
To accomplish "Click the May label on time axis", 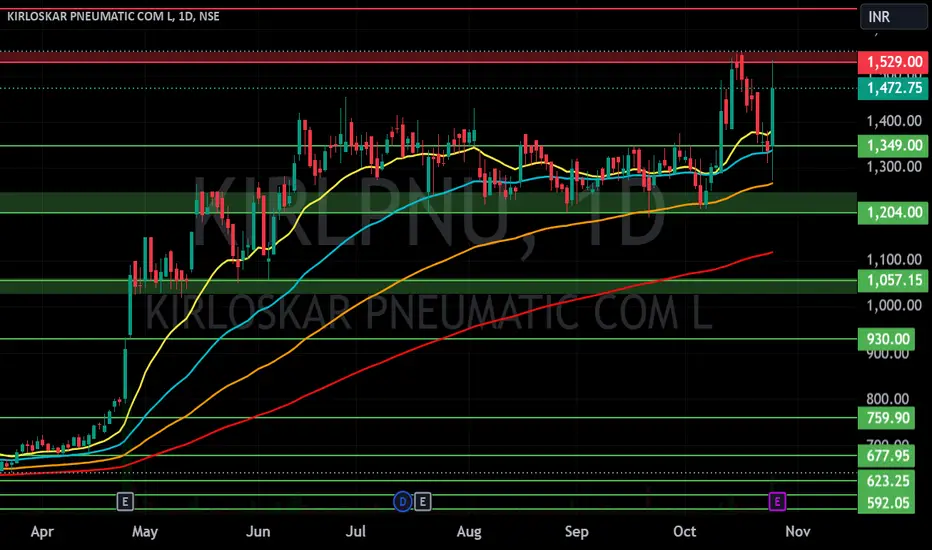I will point(144,531).
